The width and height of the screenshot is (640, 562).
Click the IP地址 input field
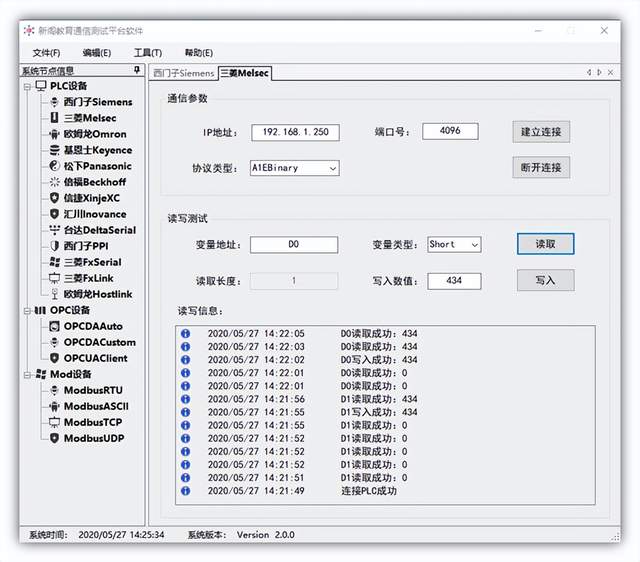[x=295, y=132]
